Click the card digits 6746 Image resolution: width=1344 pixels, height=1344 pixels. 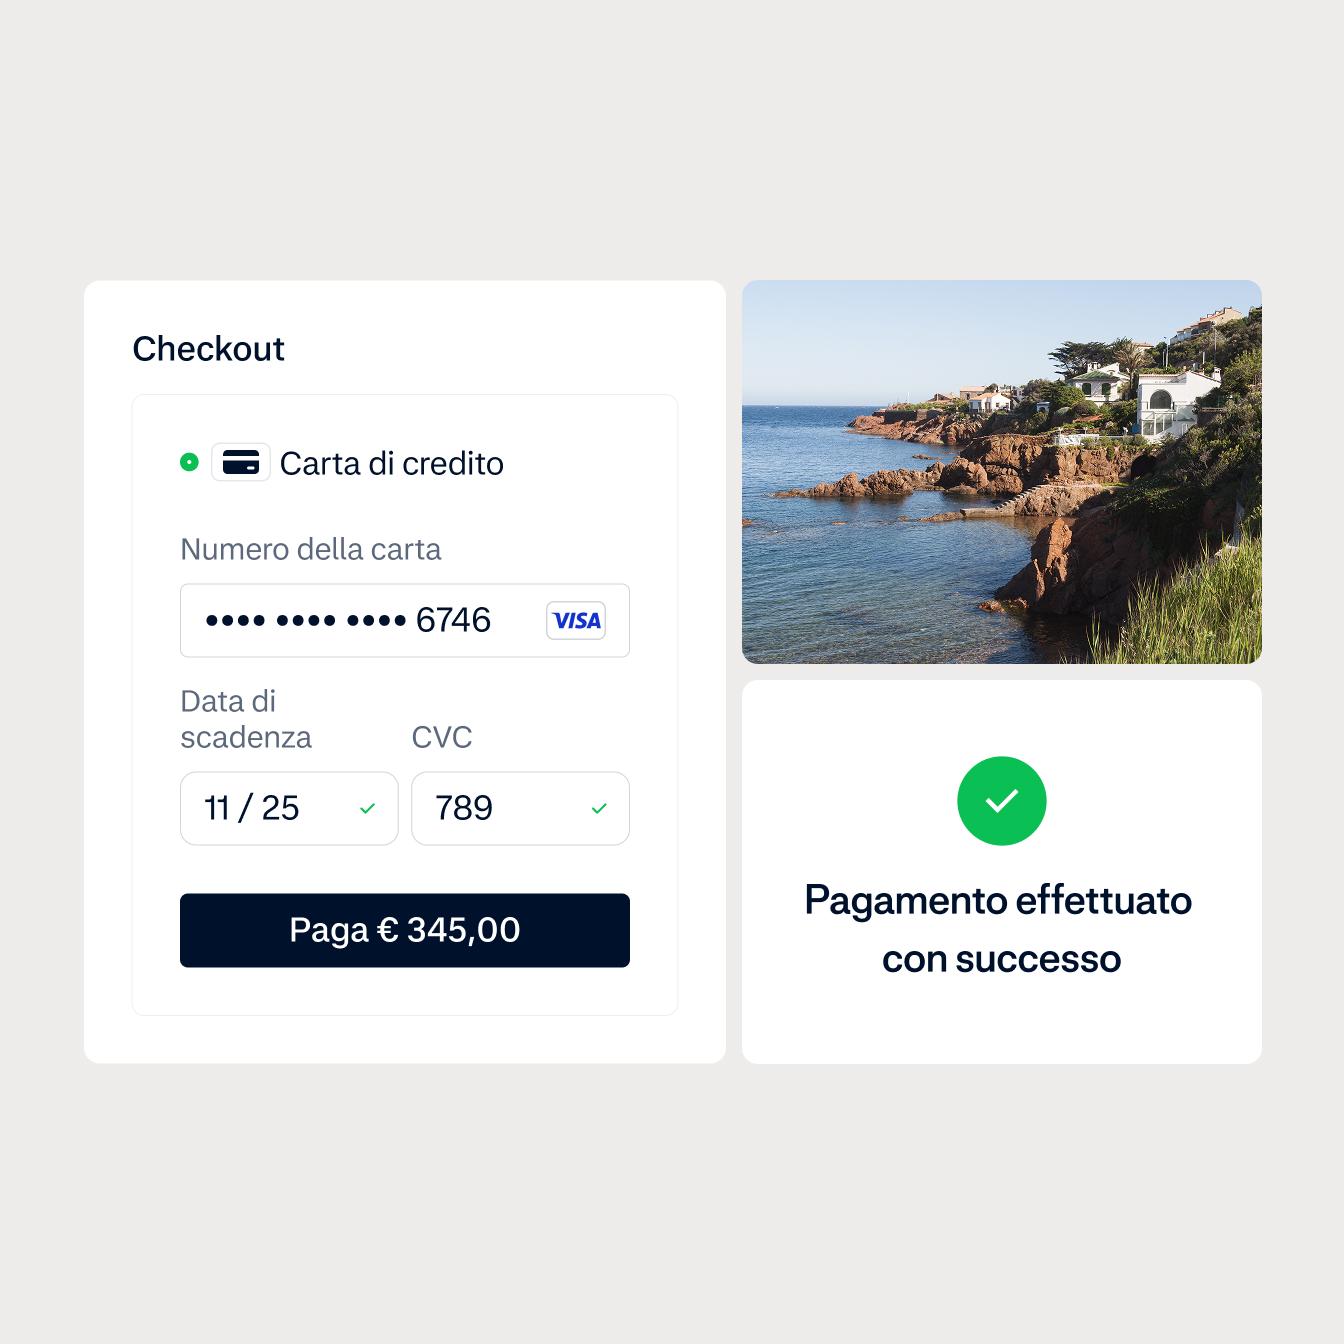(x=453, y=620)
